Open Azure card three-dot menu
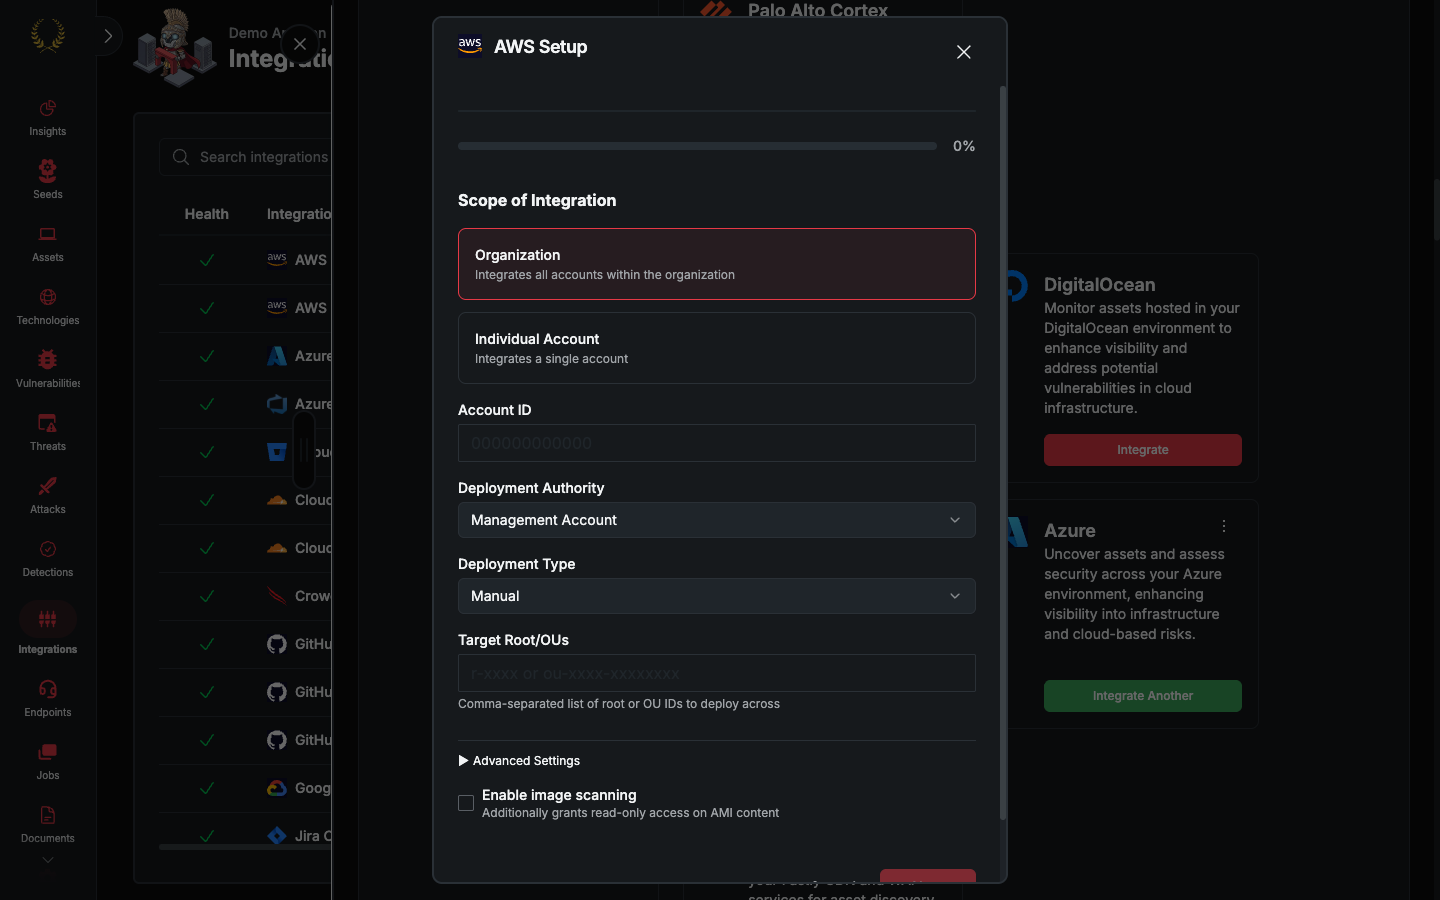 pyautogui.click(x=1224, y=526)
